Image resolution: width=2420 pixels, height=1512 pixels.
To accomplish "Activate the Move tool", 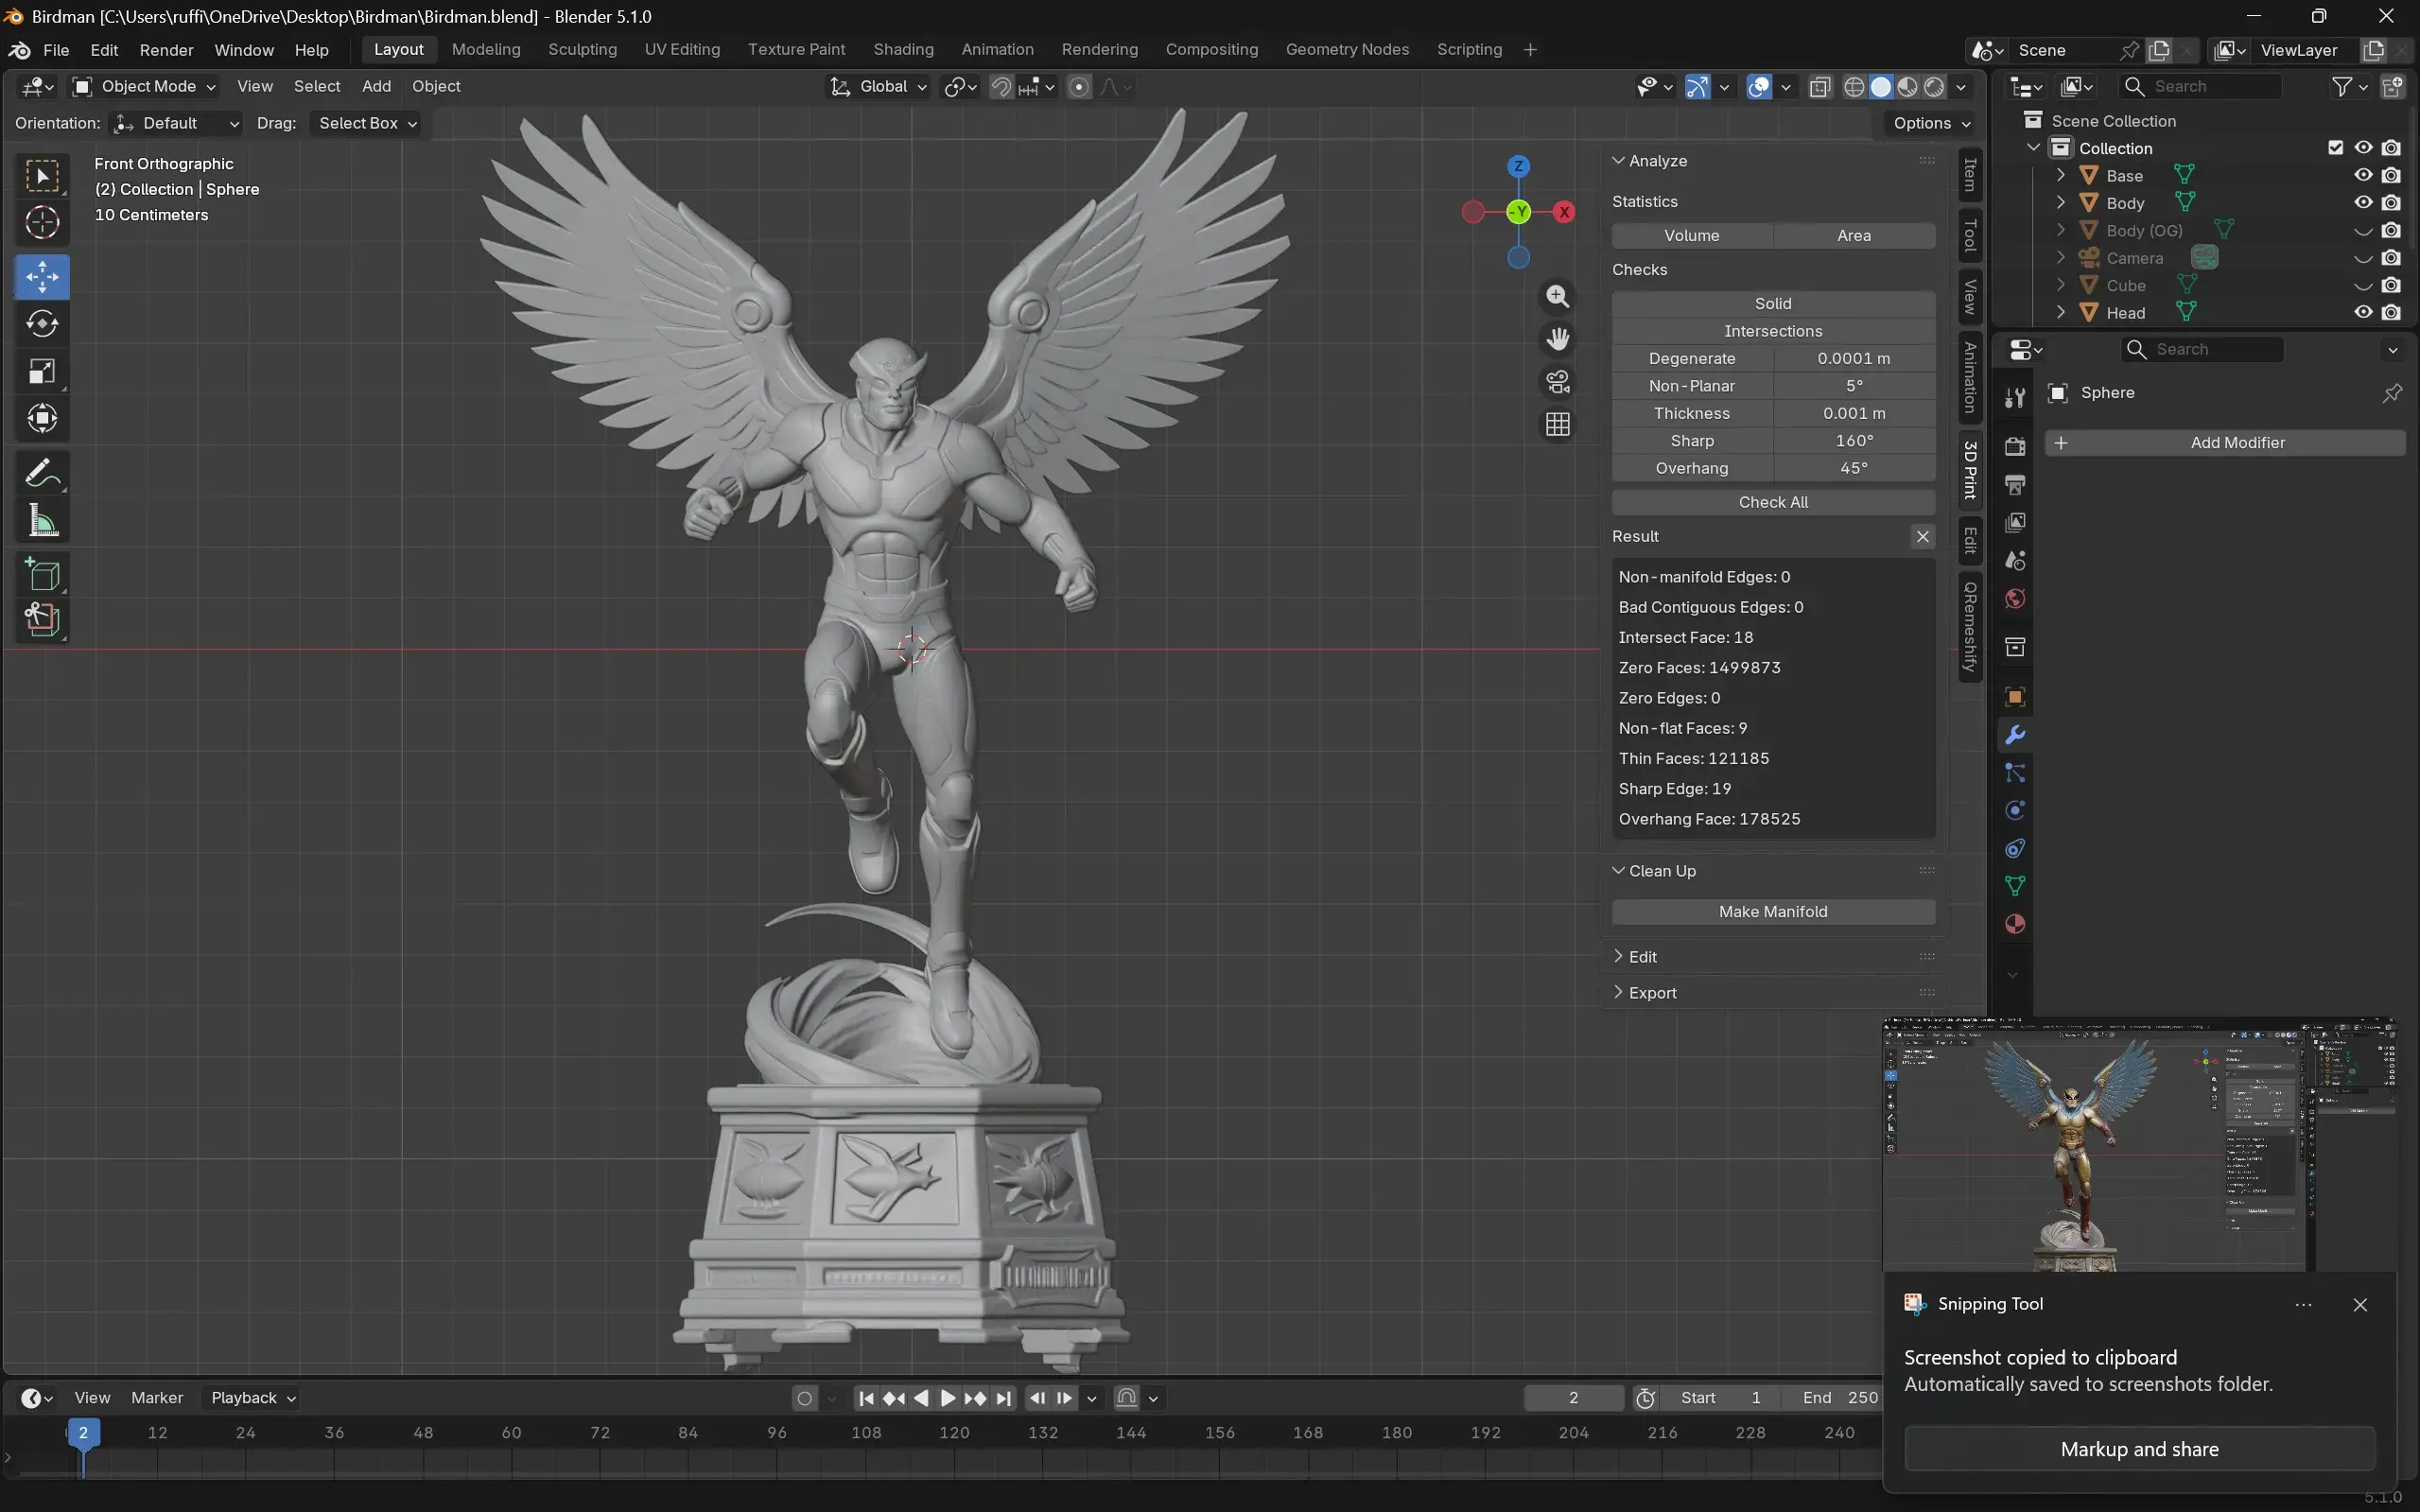I will click(x=42, y=277).
